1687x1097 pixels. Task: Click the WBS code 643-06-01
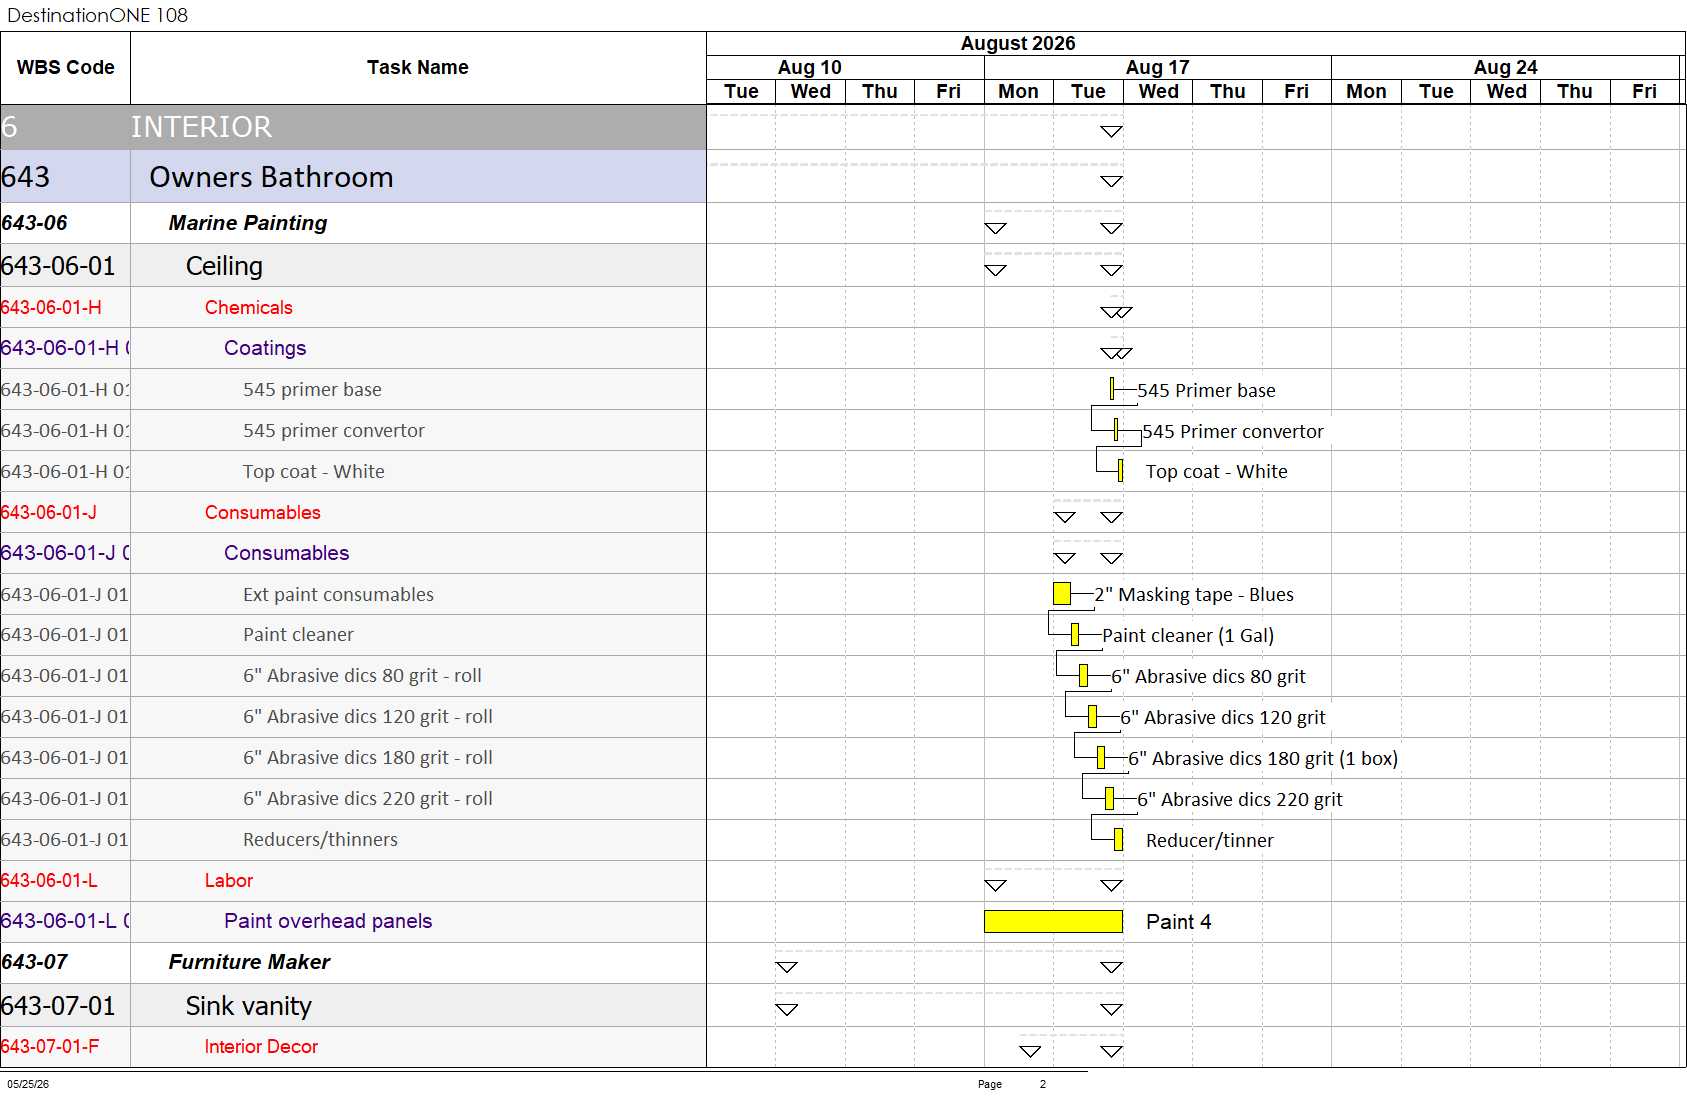click(58, 266)
